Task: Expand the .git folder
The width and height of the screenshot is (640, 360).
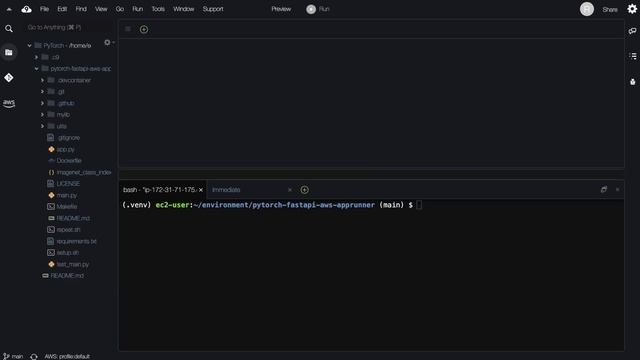Action: coord(42,92)
